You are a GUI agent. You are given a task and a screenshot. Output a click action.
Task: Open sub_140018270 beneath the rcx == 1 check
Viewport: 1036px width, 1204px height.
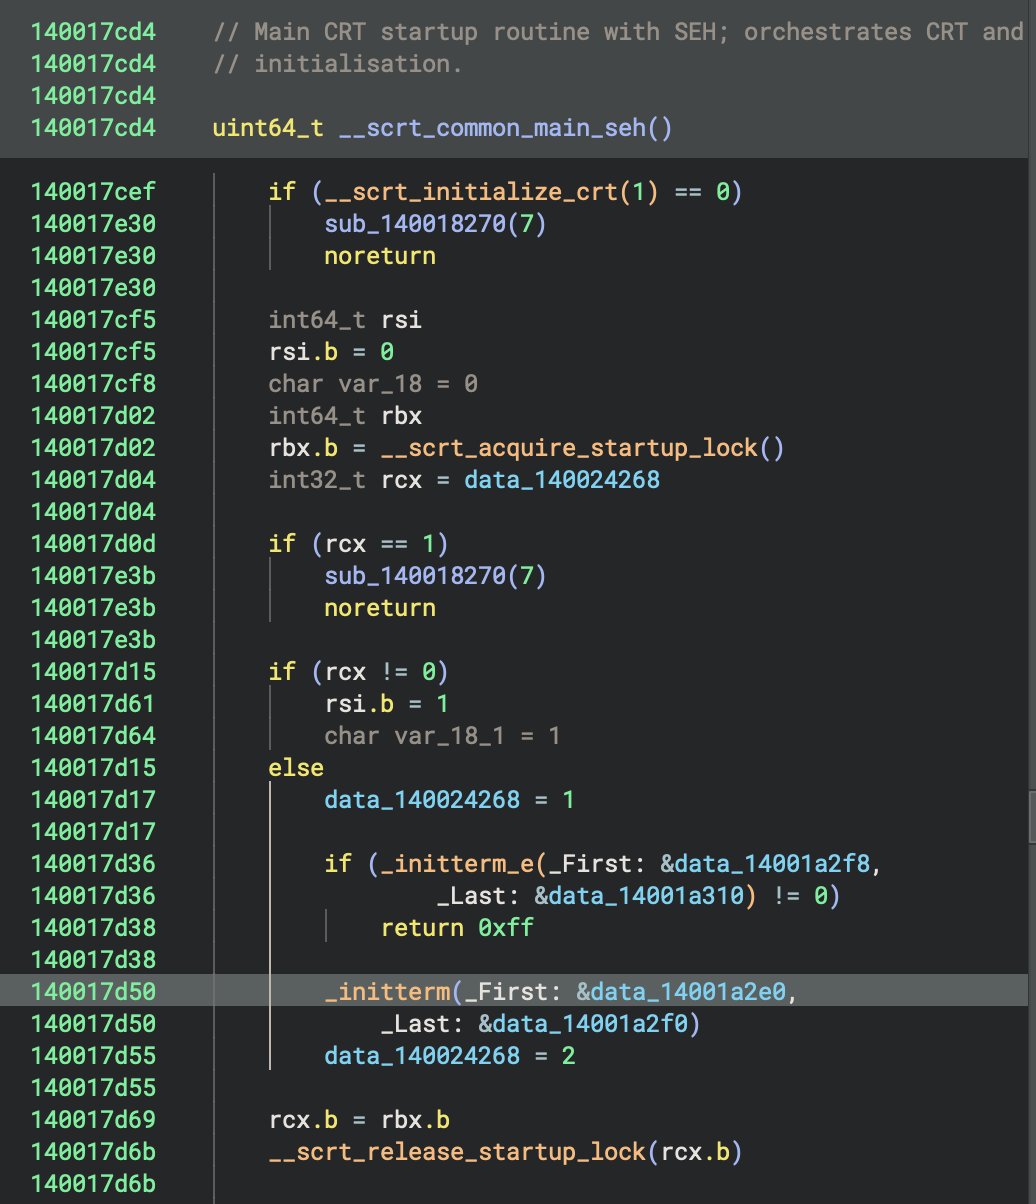(x=415, y=575)
